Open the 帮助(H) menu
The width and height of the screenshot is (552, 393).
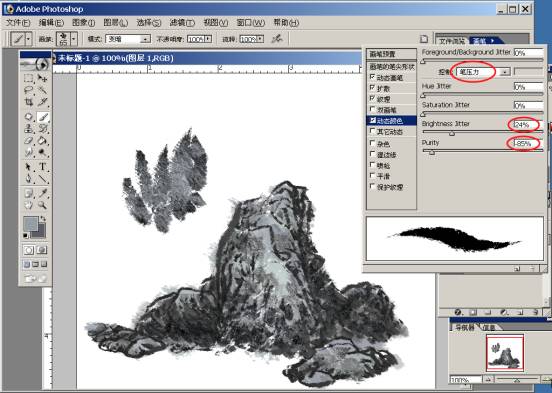point(286,23)
